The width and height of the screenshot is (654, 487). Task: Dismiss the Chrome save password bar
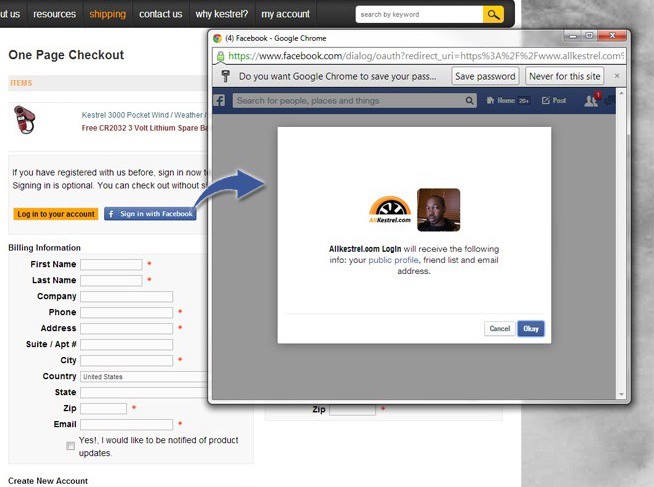click(617, 76)
